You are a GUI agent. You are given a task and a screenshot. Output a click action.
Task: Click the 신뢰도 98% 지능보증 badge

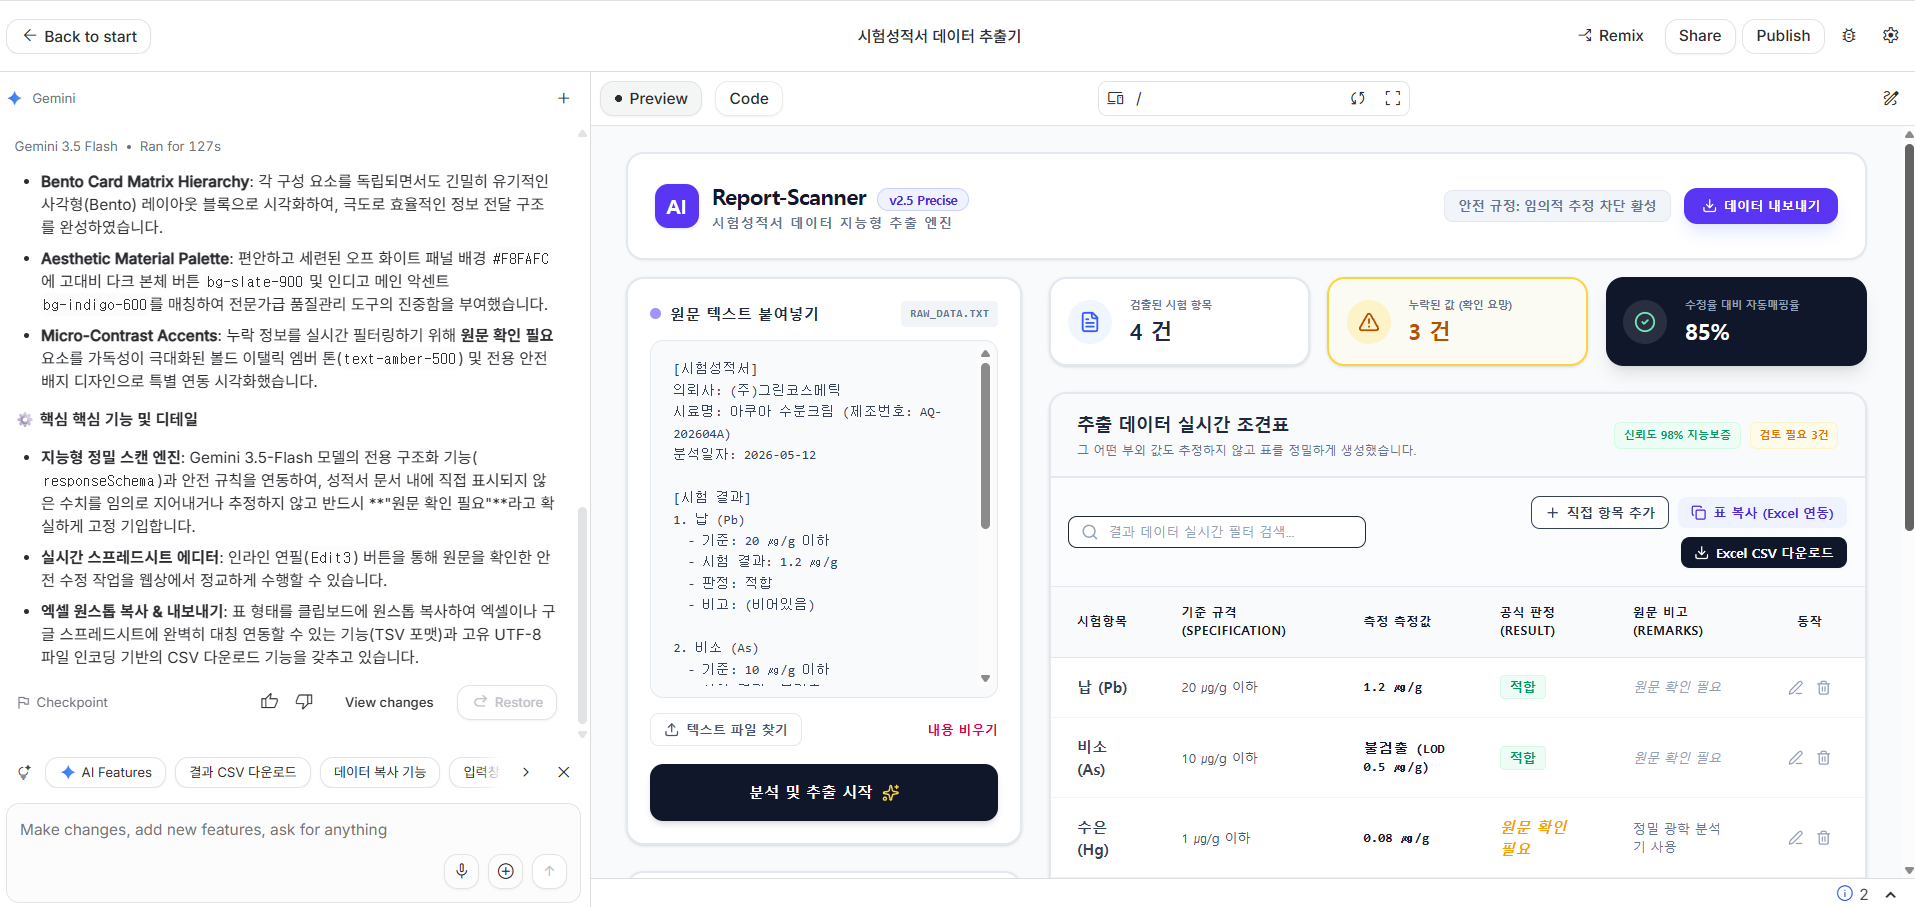coord(1677,435)
